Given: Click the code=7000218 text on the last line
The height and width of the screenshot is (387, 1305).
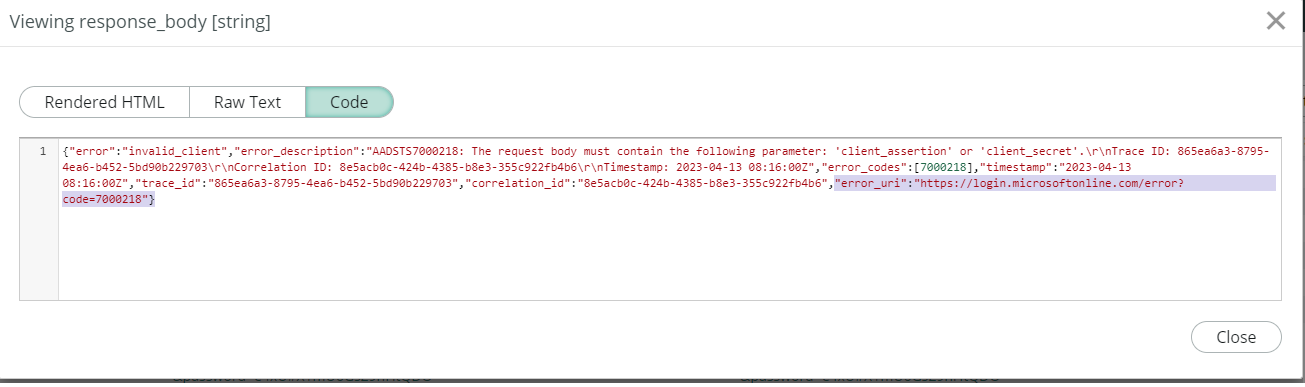Looking at the screenshot, I should pos(105,200).
